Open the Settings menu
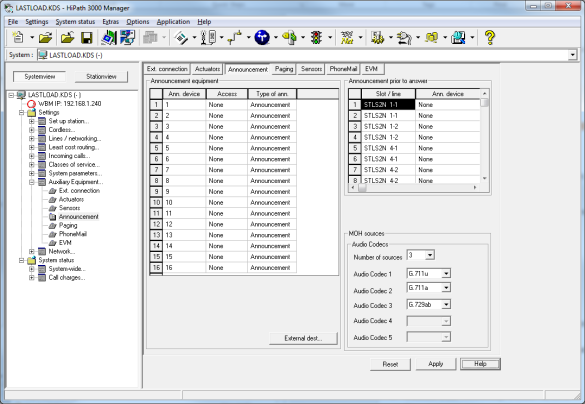The image size is (585, 404). point(37,22)
